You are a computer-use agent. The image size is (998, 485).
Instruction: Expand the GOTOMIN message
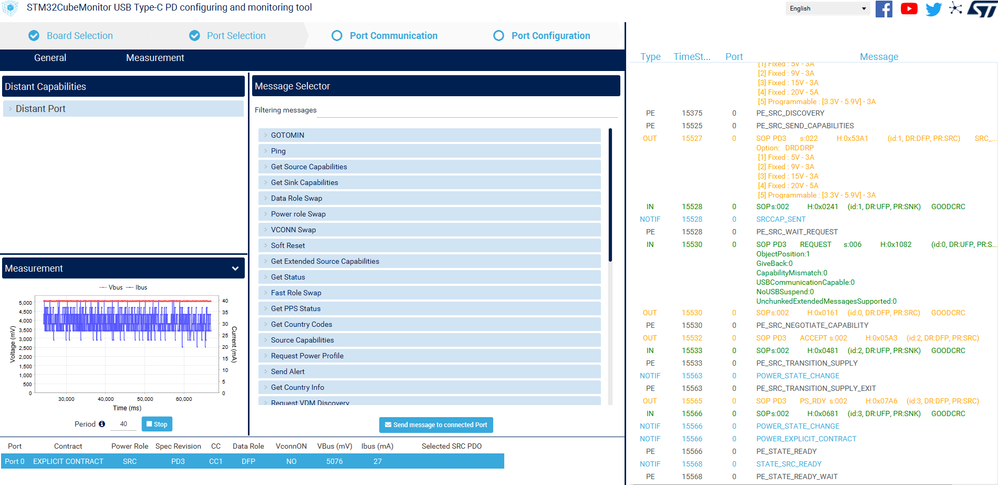pyautogui.click(x=430, y=136)
